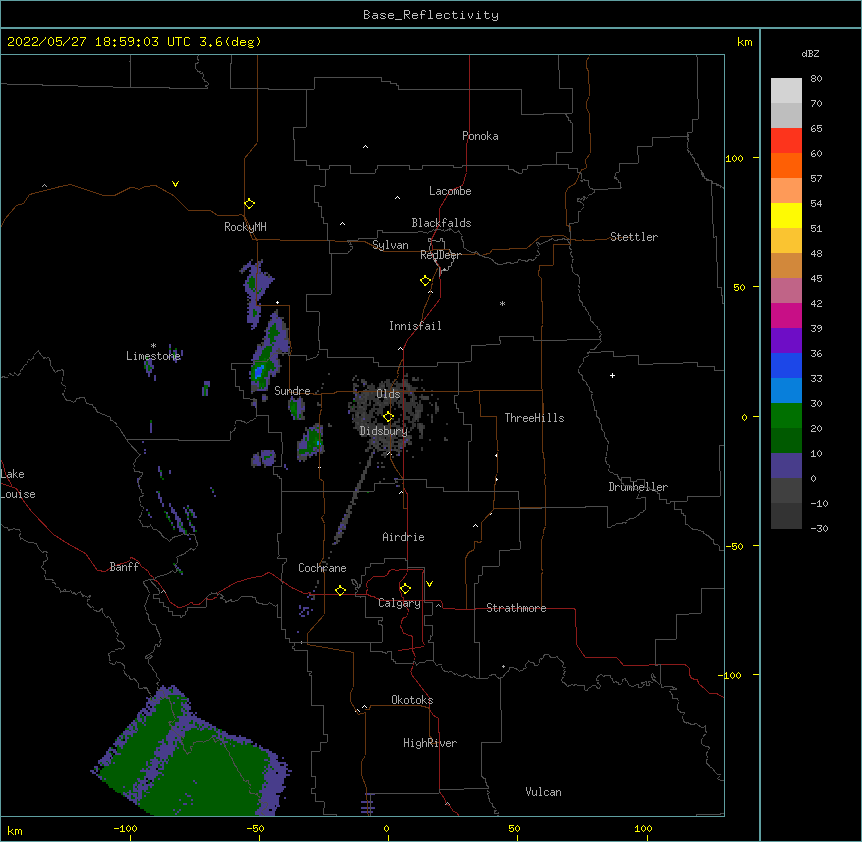Click the yellow diamond marker above Calgary label
Viewport: 862px width, 842px height.
click(x=405, y=589)
